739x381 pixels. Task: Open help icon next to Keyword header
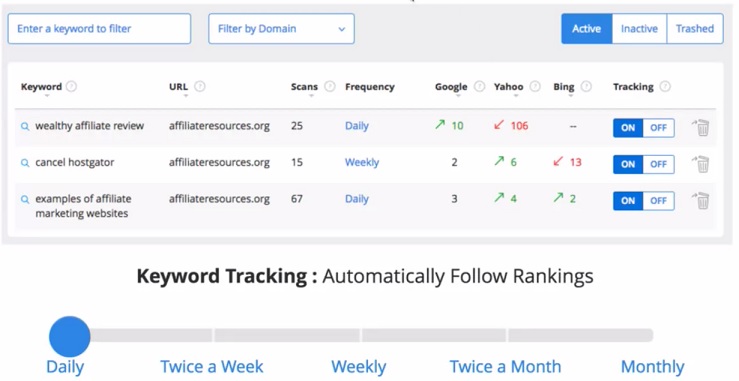[71, 86]
